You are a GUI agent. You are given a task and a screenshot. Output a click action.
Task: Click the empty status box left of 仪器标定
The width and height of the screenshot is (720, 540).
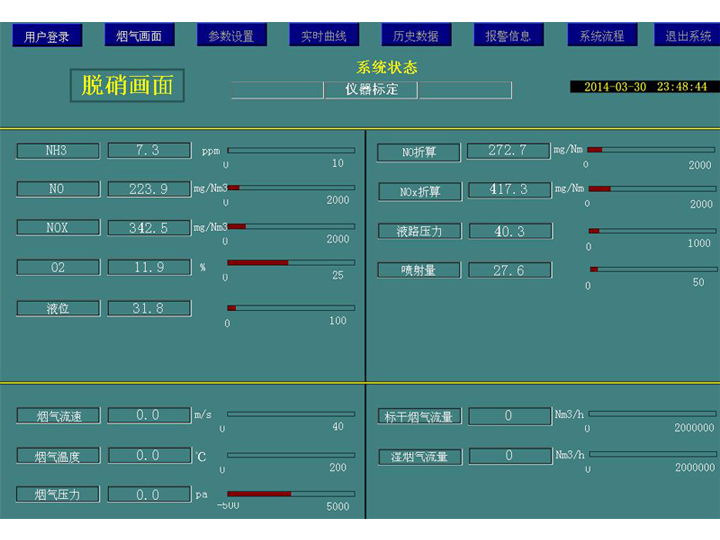(x=277, y=90)
